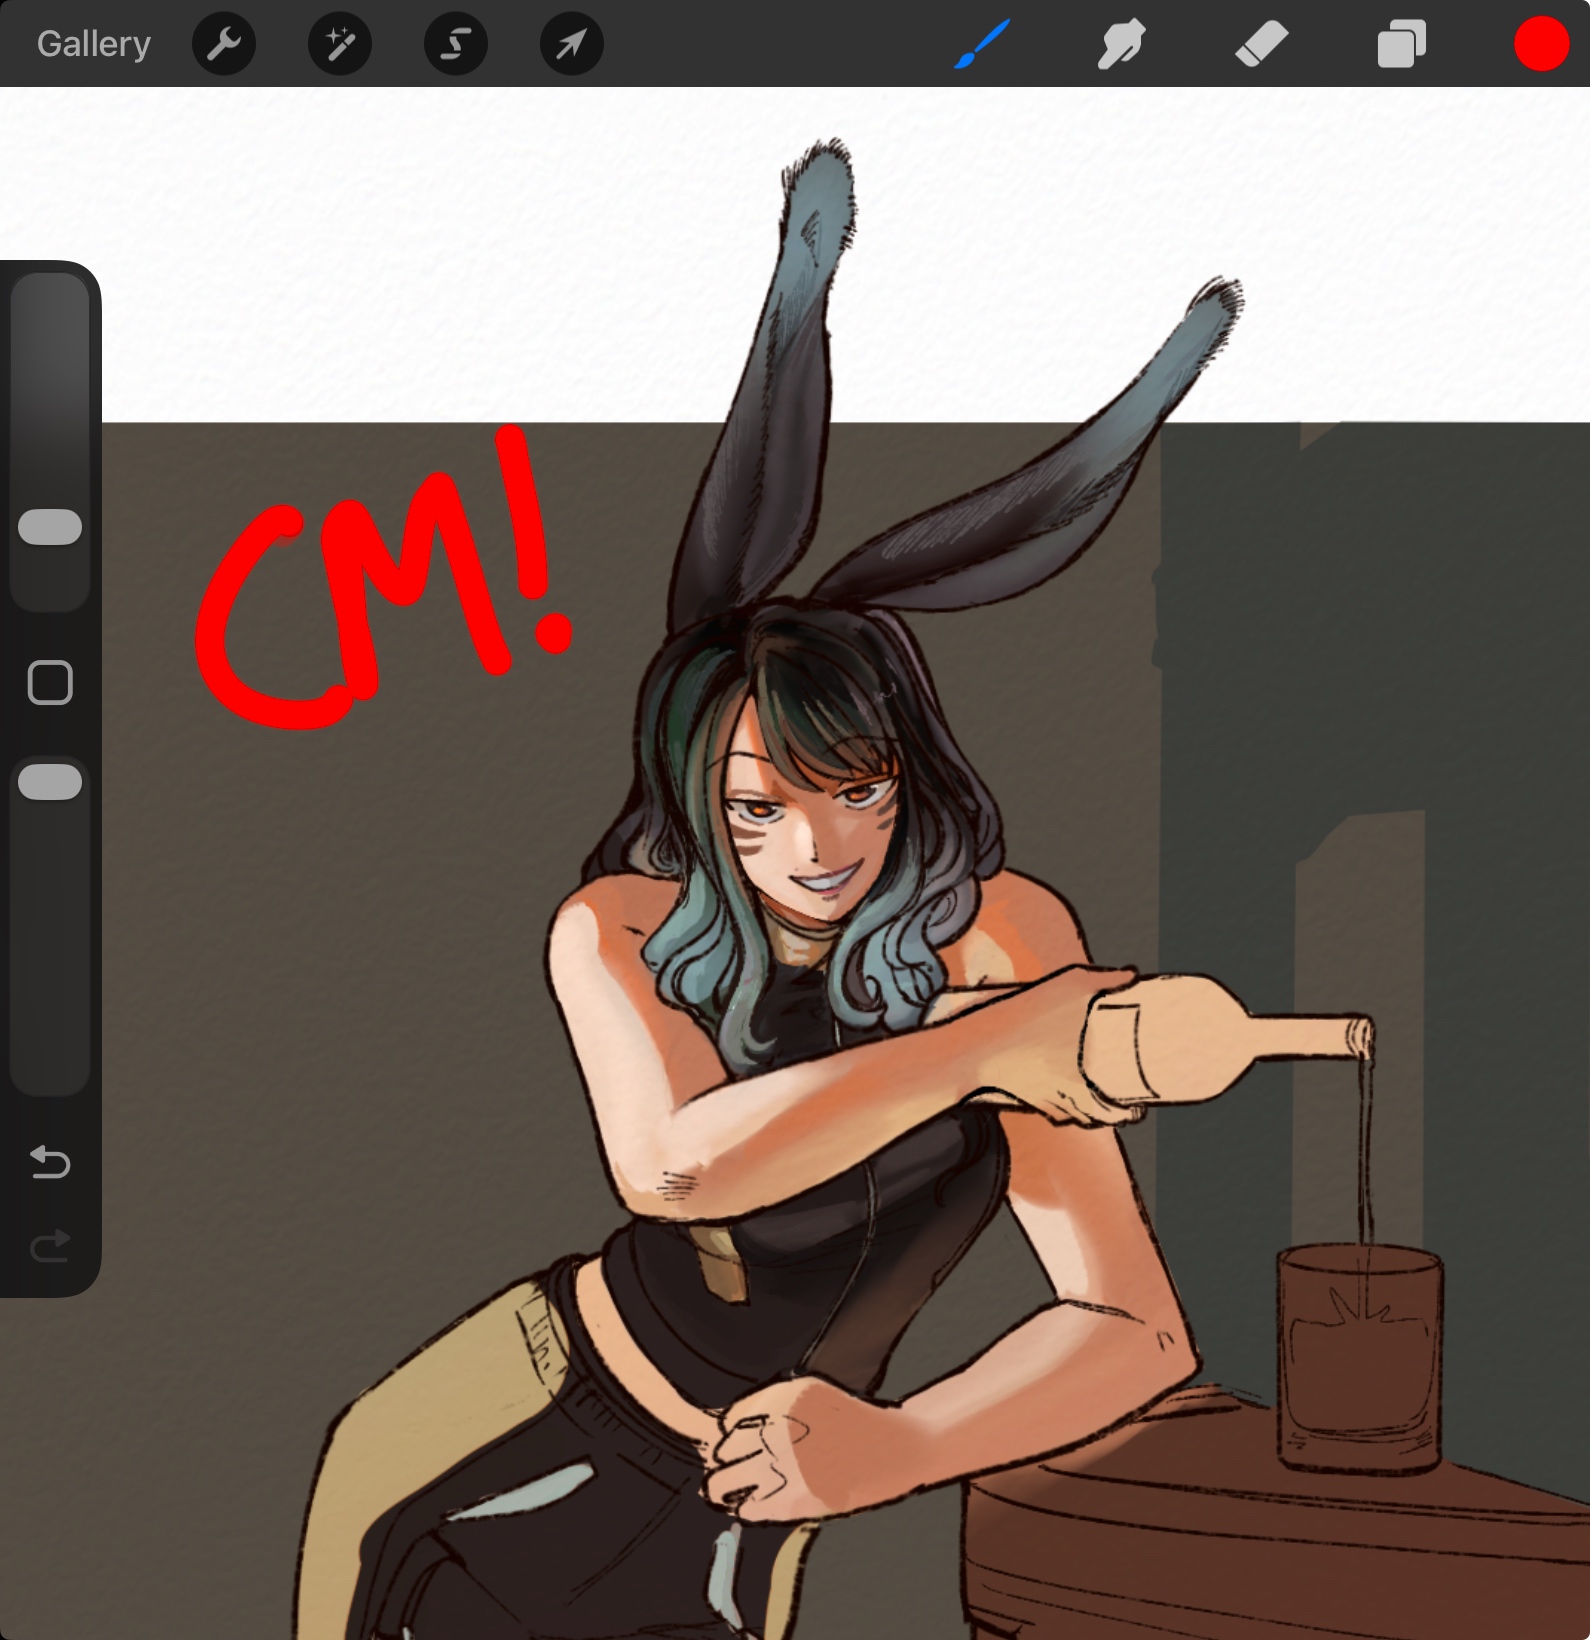Image resolution: width=1590 pixels, height=1640 pixels.
Task: Activate the Selection tool
Action: [x=456, y=44]
